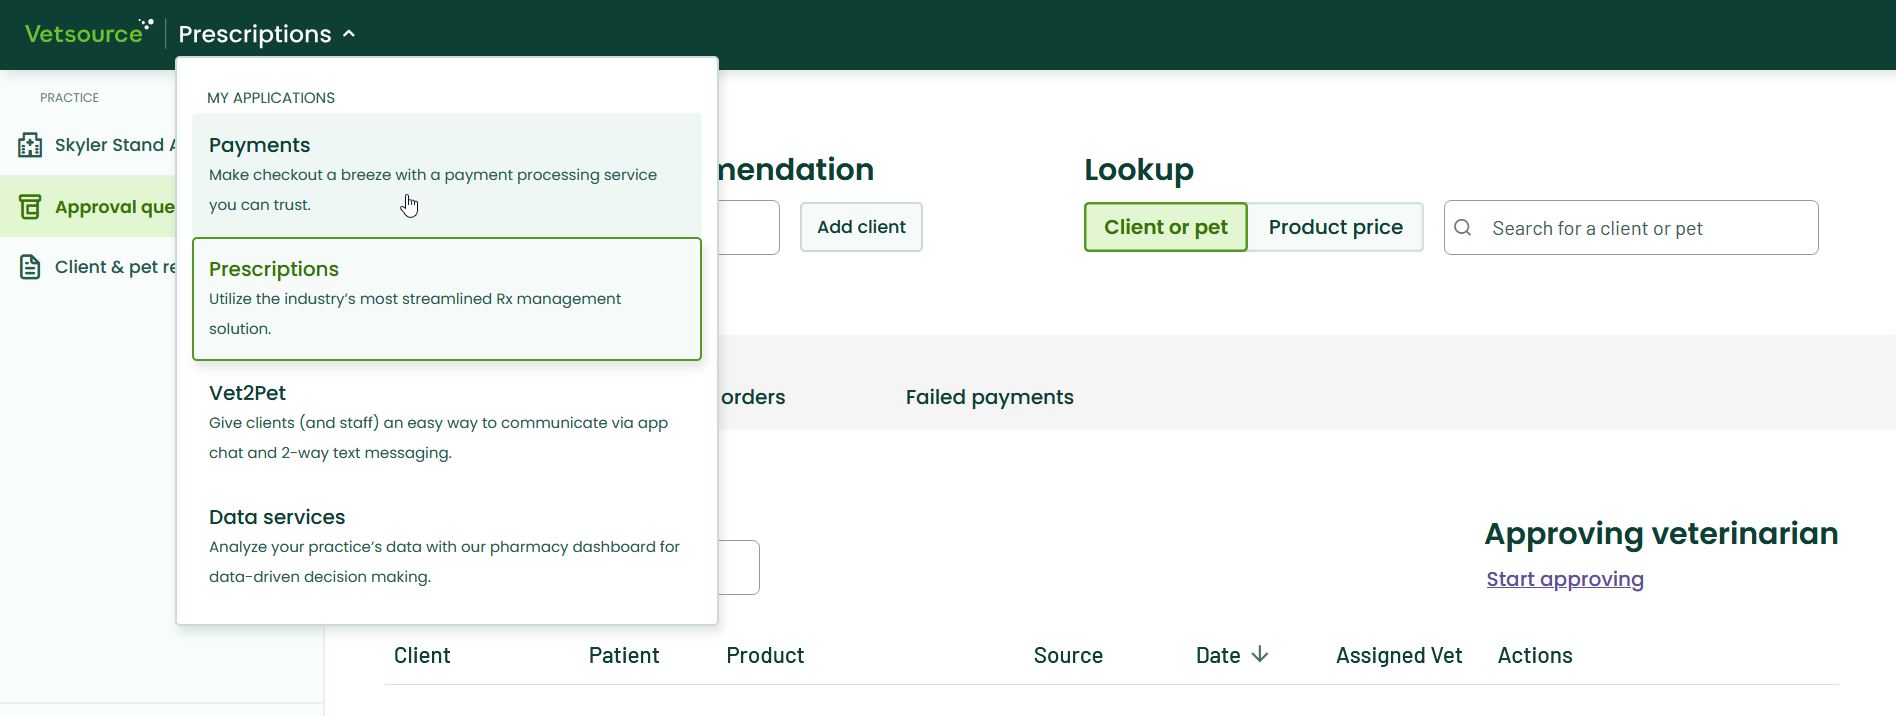Click the search magnifier icon
This screenshot has width=1896, height=716.
click(1462, 228)
